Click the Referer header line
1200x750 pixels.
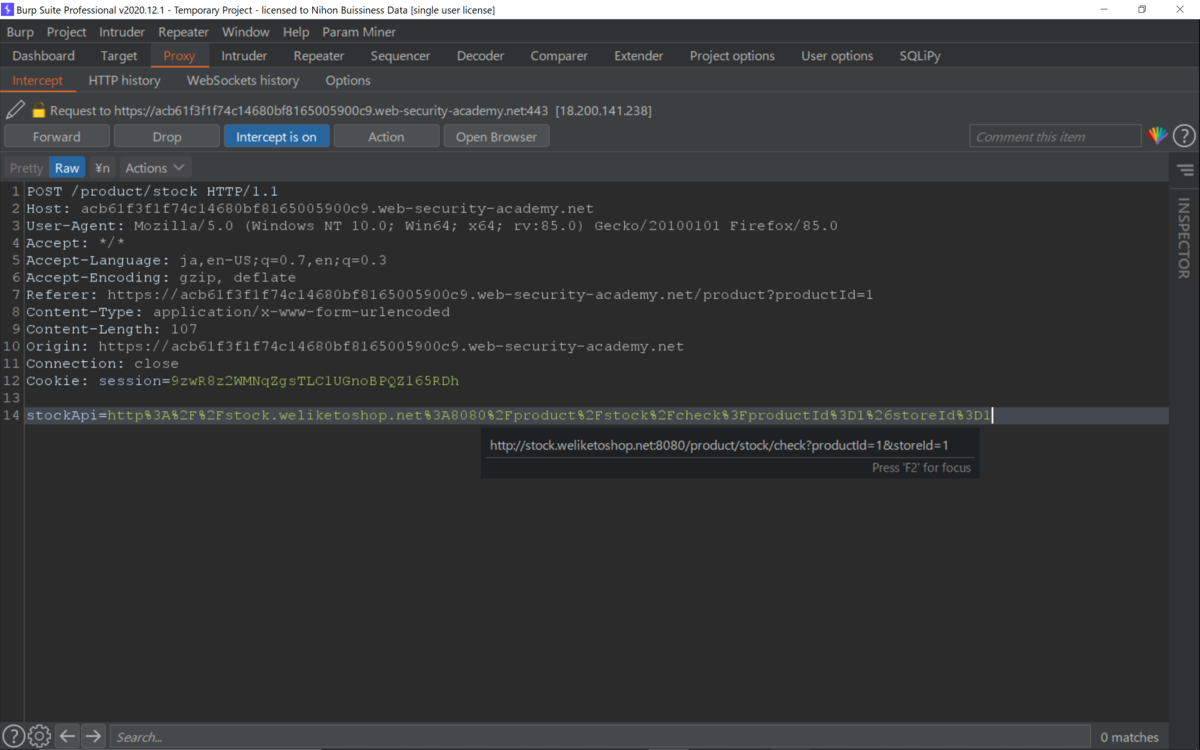(450, 295)
